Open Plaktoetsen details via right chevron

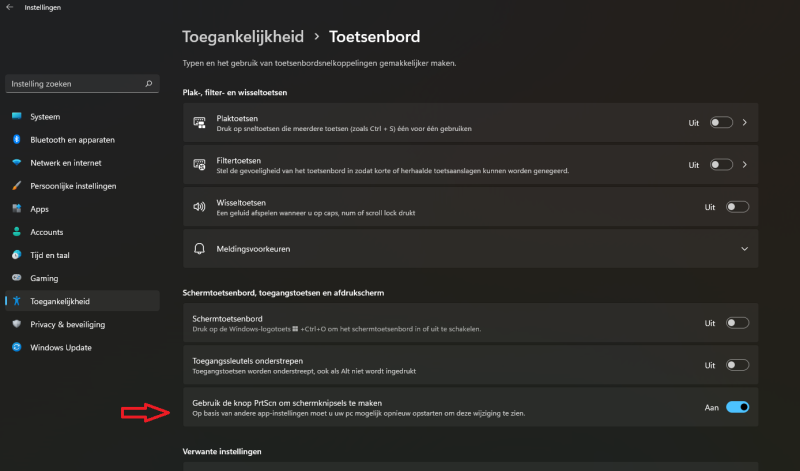click(745, 122)
